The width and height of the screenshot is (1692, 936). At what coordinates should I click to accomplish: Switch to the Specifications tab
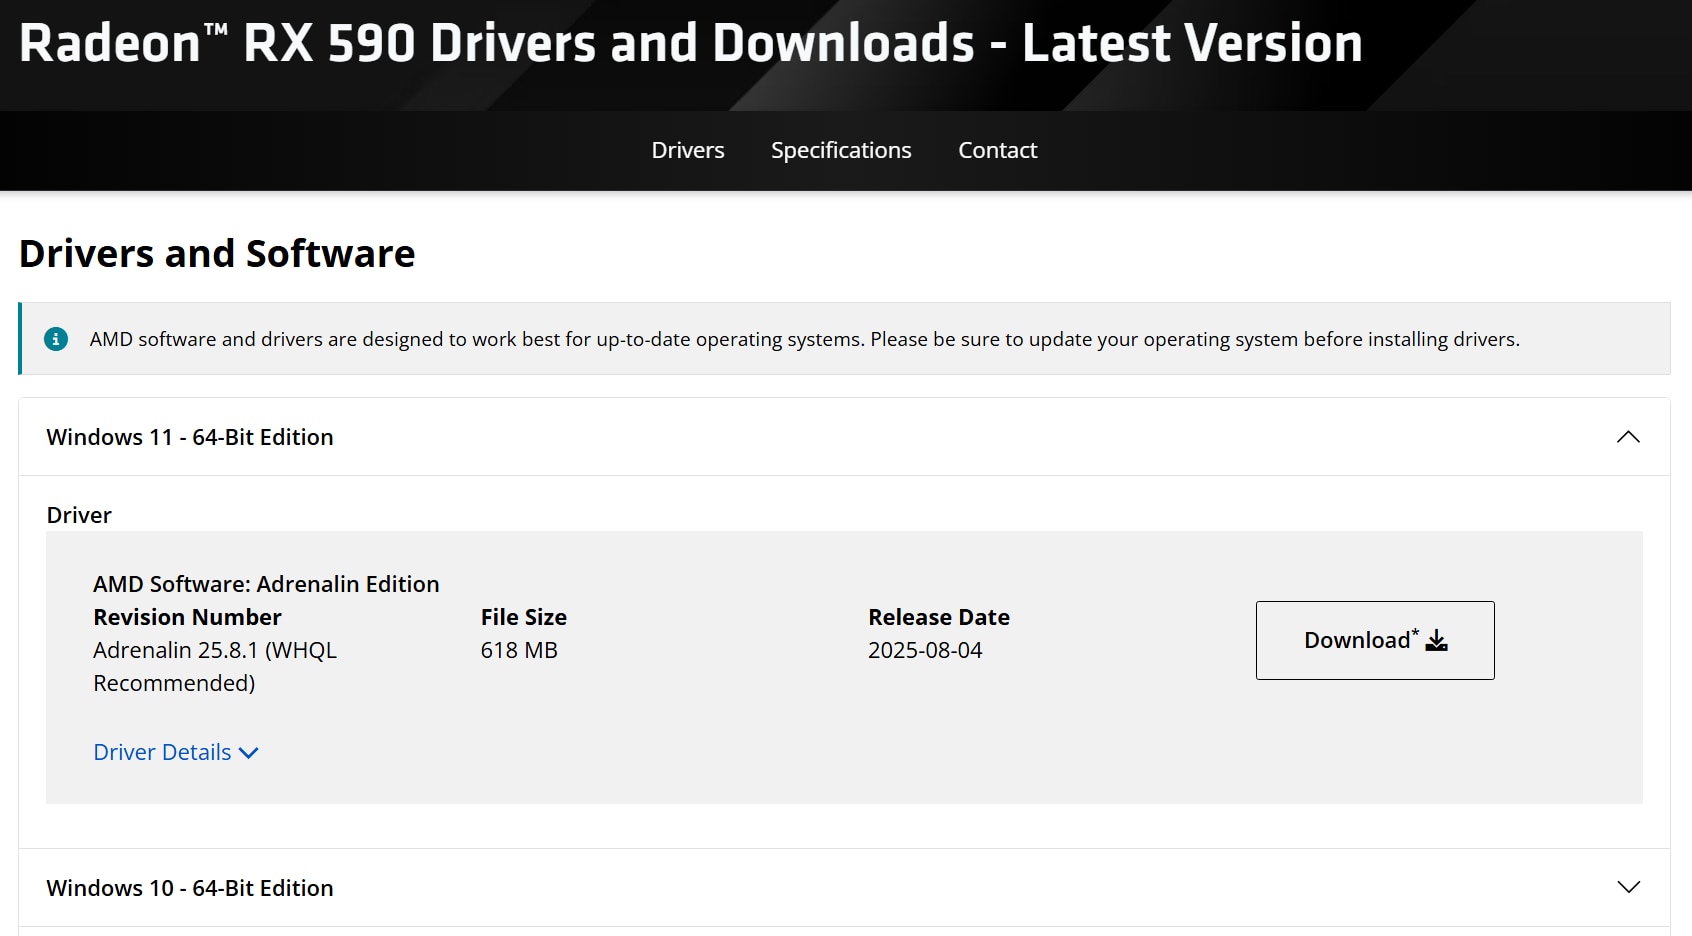click(x=840, y=150)
